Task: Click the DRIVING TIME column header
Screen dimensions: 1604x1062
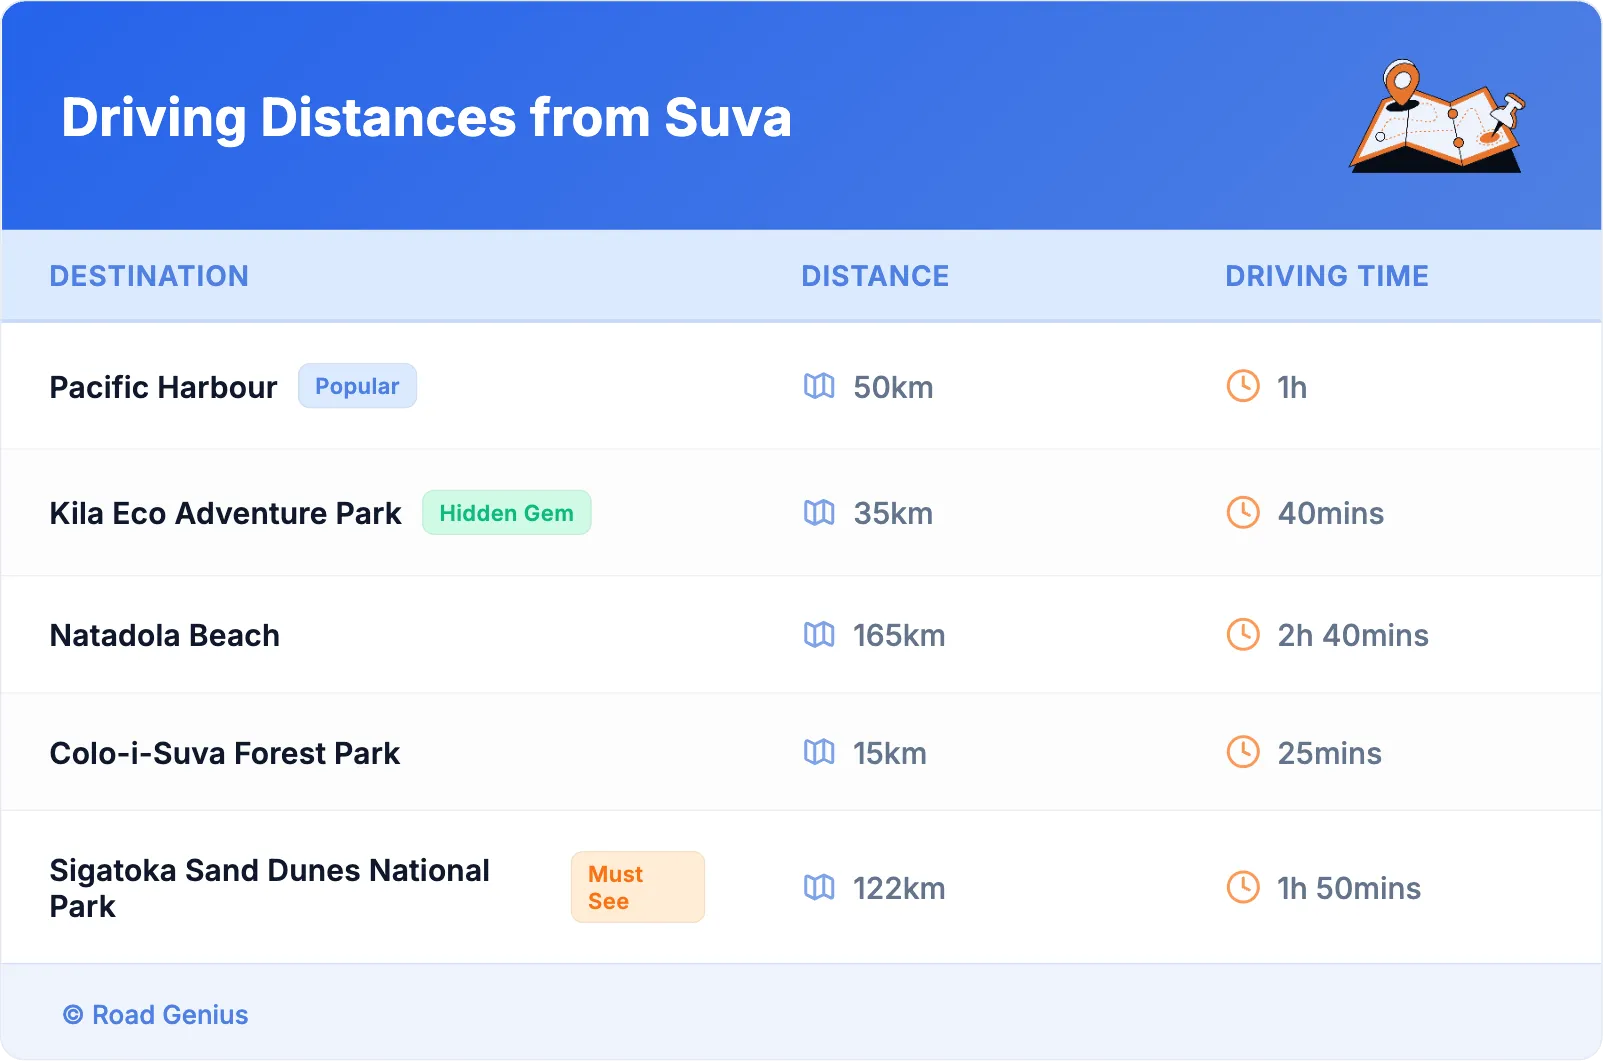Action: click(x=1327, y=276)
